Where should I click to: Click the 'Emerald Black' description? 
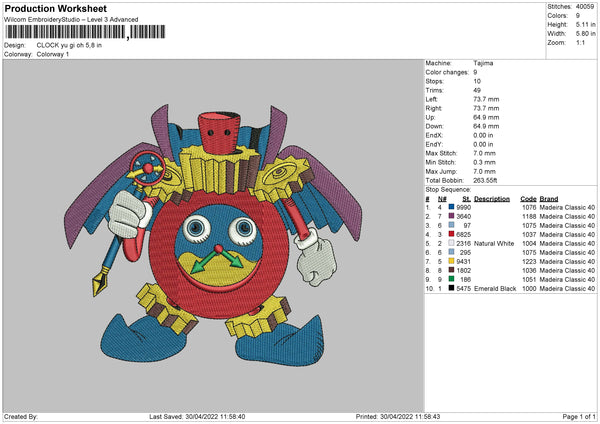click(x=495, y=289)
